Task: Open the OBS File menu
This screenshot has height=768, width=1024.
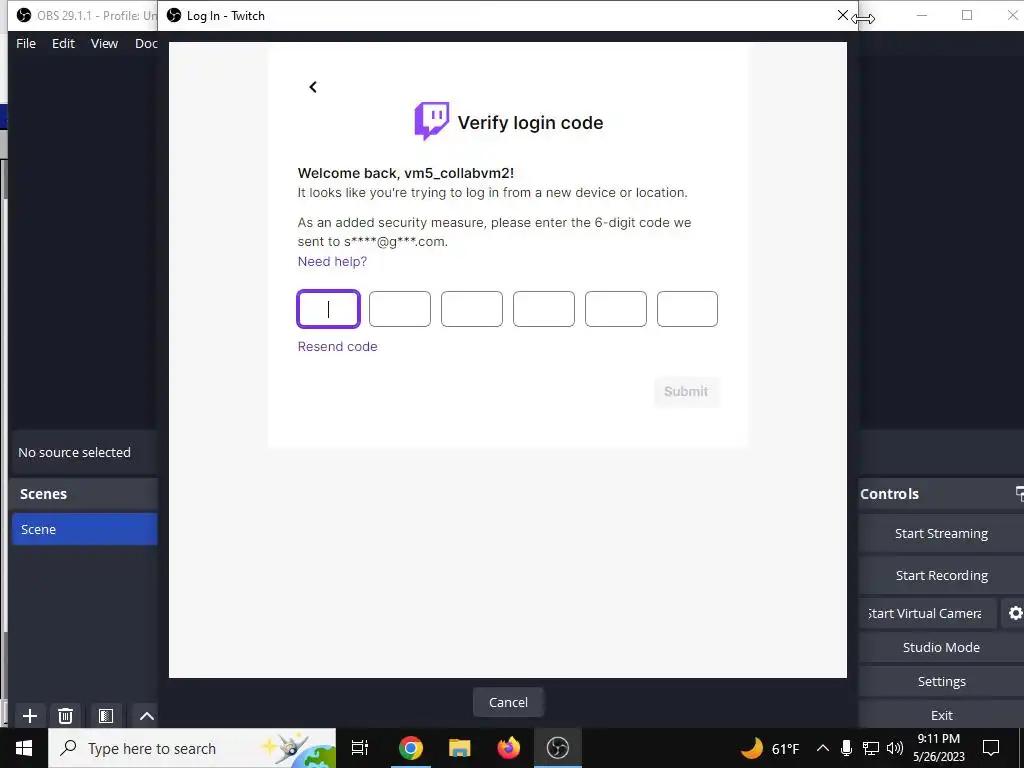Action: [x=26, y=43]
